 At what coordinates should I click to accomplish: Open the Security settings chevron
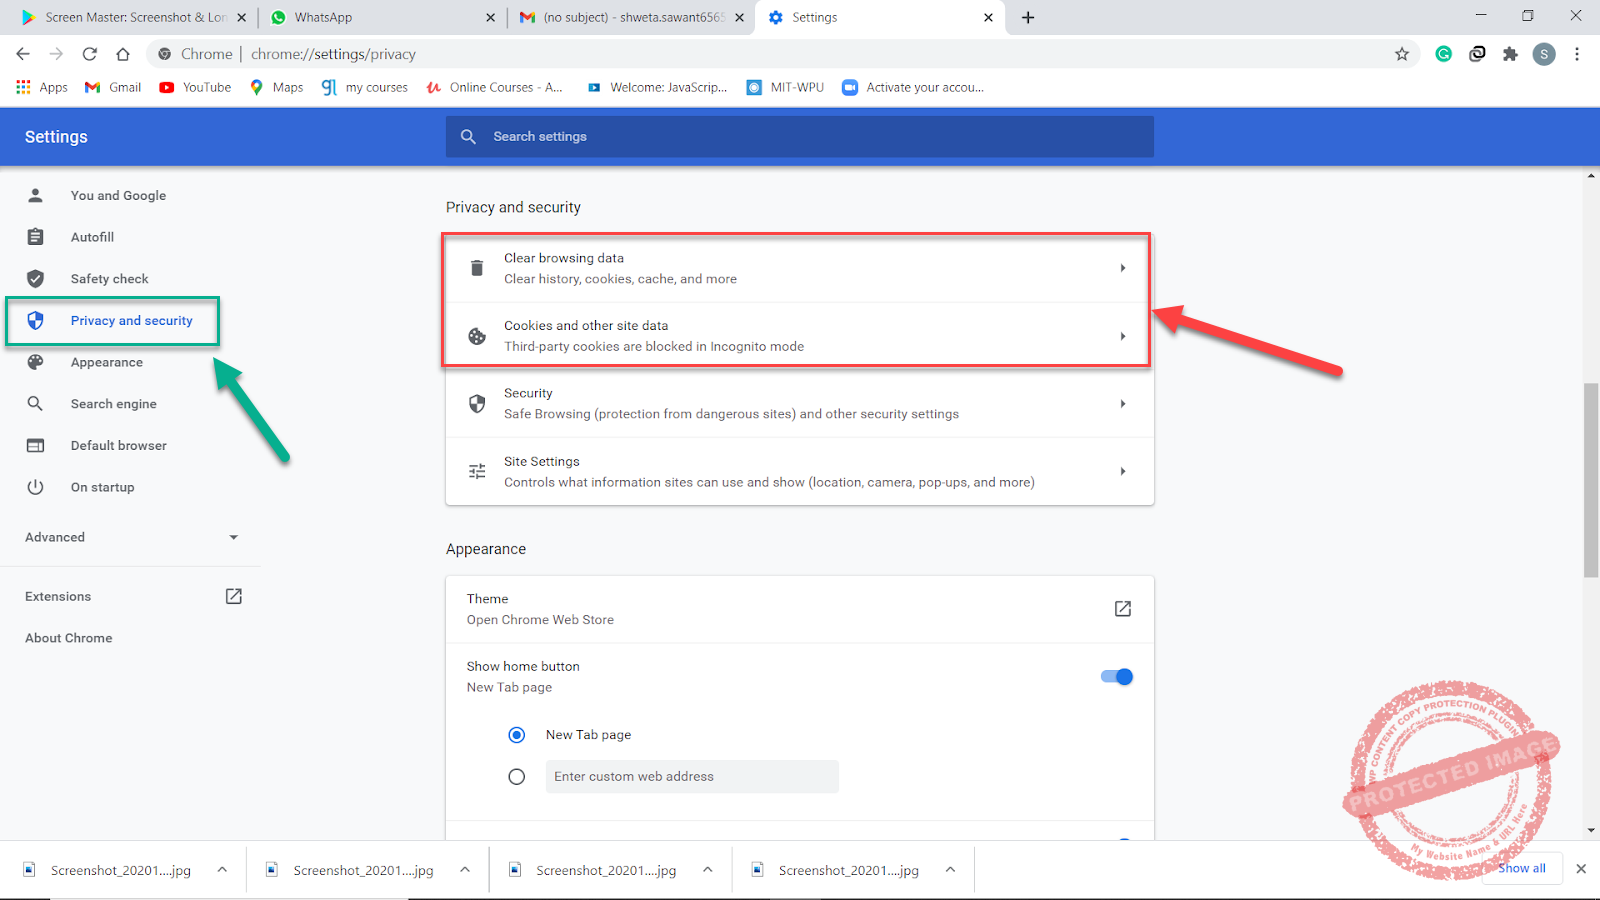tap(1122, 403)
